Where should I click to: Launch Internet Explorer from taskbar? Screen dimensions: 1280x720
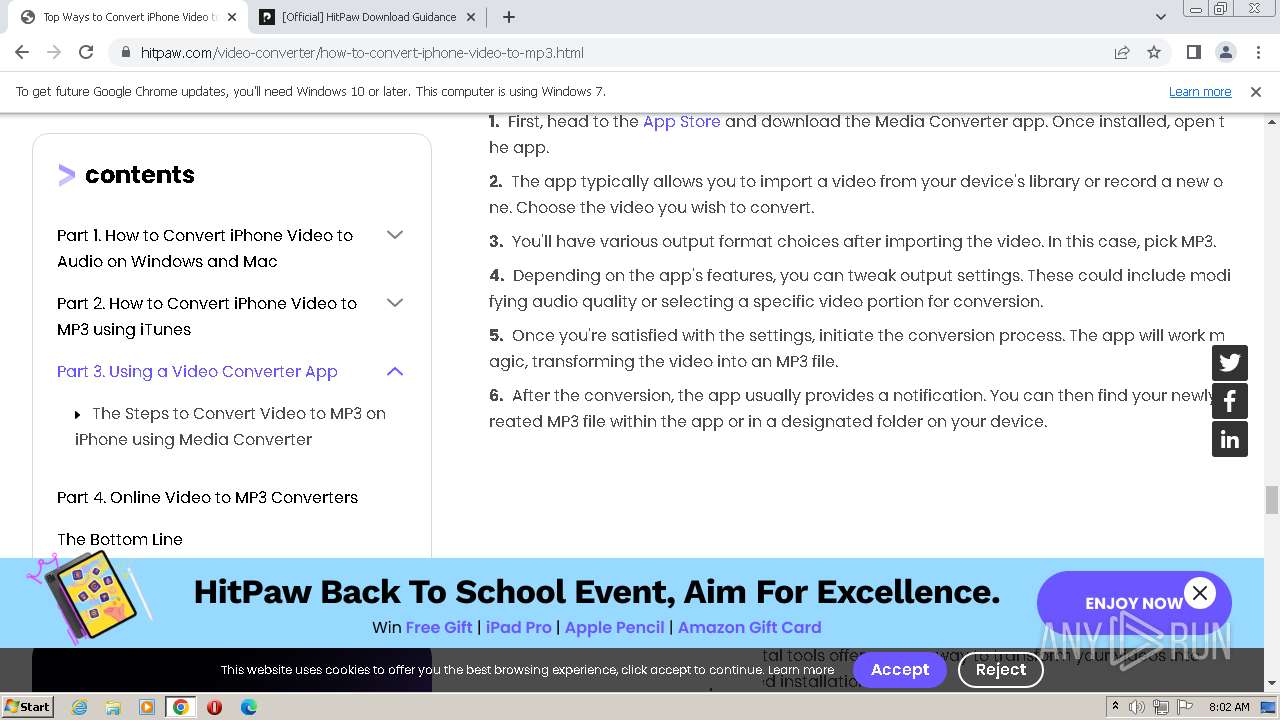(79, 707)
